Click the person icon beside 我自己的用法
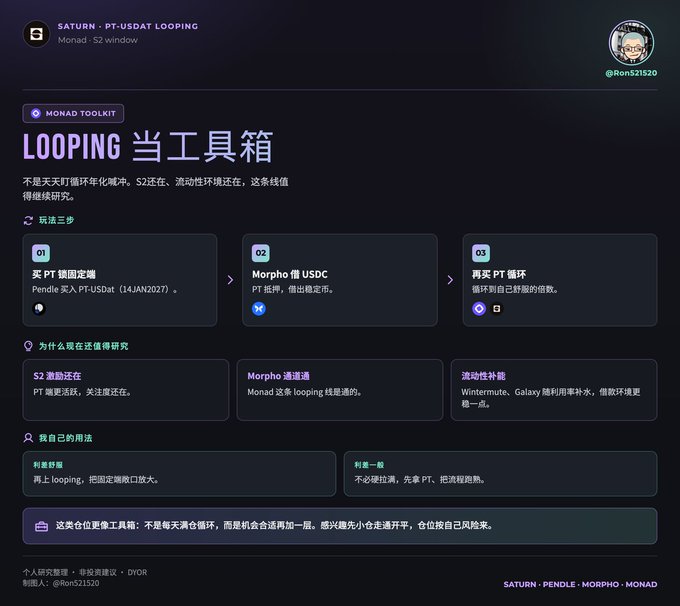Screen dimensions: 680x606 click(x=28, y=438)
